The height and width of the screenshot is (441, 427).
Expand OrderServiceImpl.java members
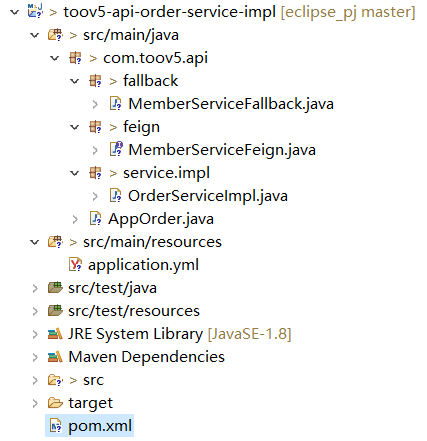pos(95,196)
